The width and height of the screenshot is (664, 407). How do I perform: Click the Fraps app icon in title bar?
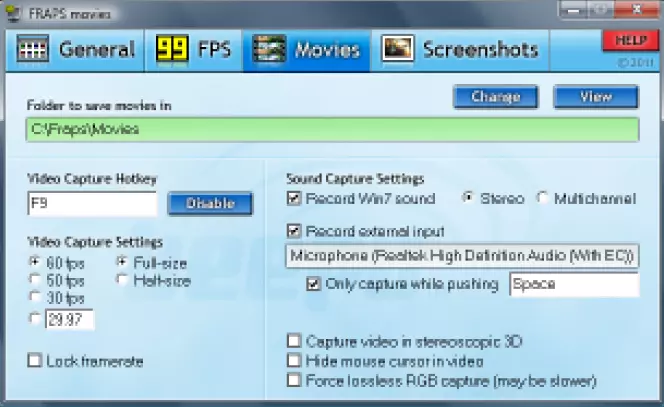[14, 13]
